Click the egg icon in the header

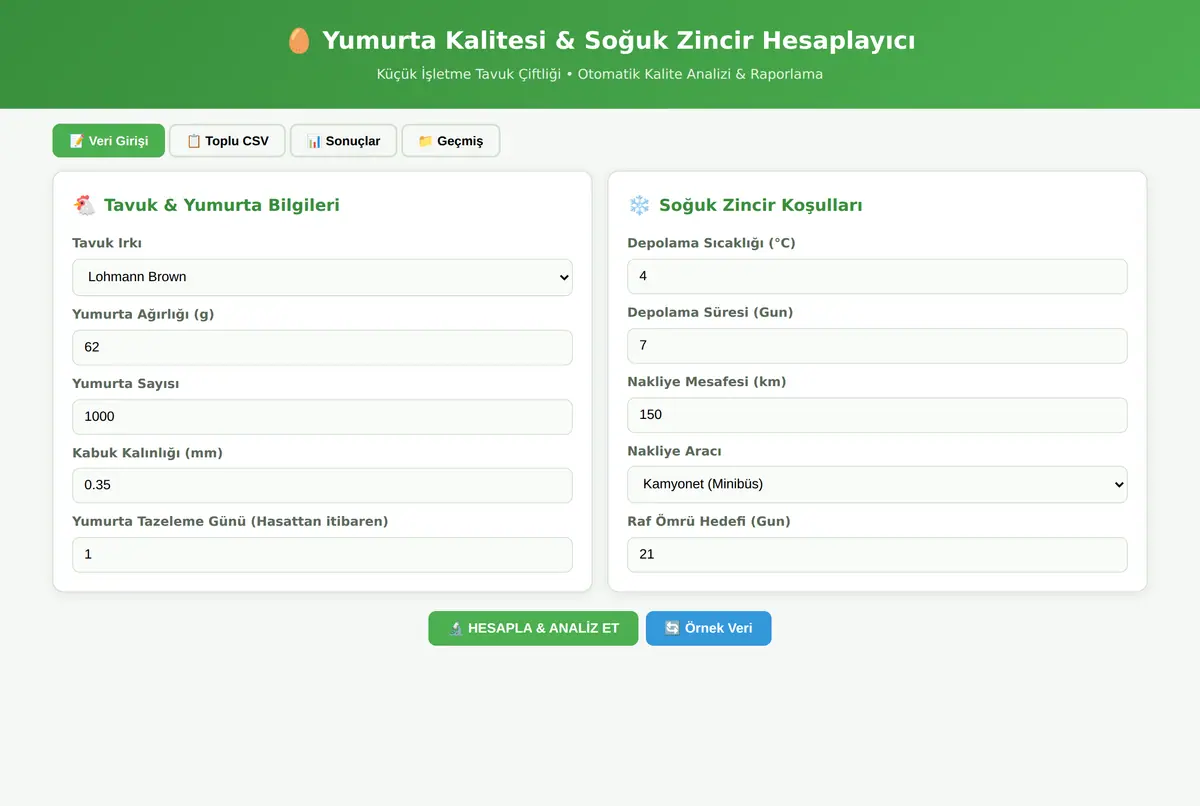pos(298,40)
